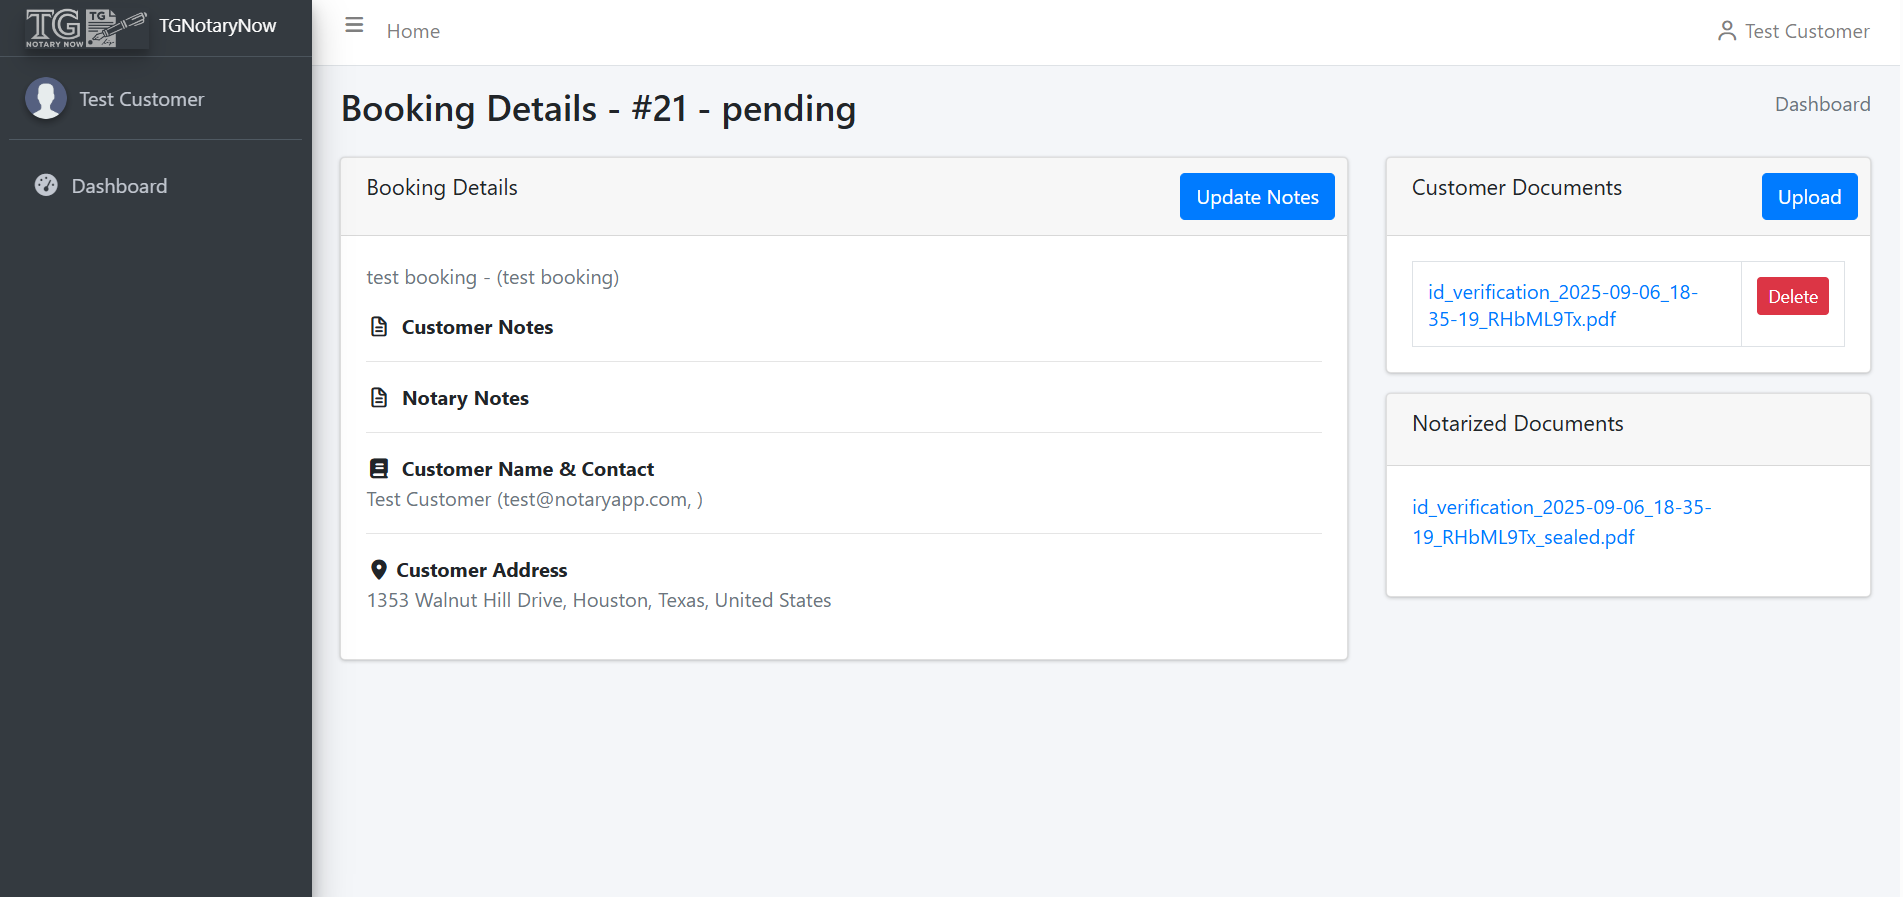
Task: Click TGNotaryNow brand name
Action: (x=217, y=26)
